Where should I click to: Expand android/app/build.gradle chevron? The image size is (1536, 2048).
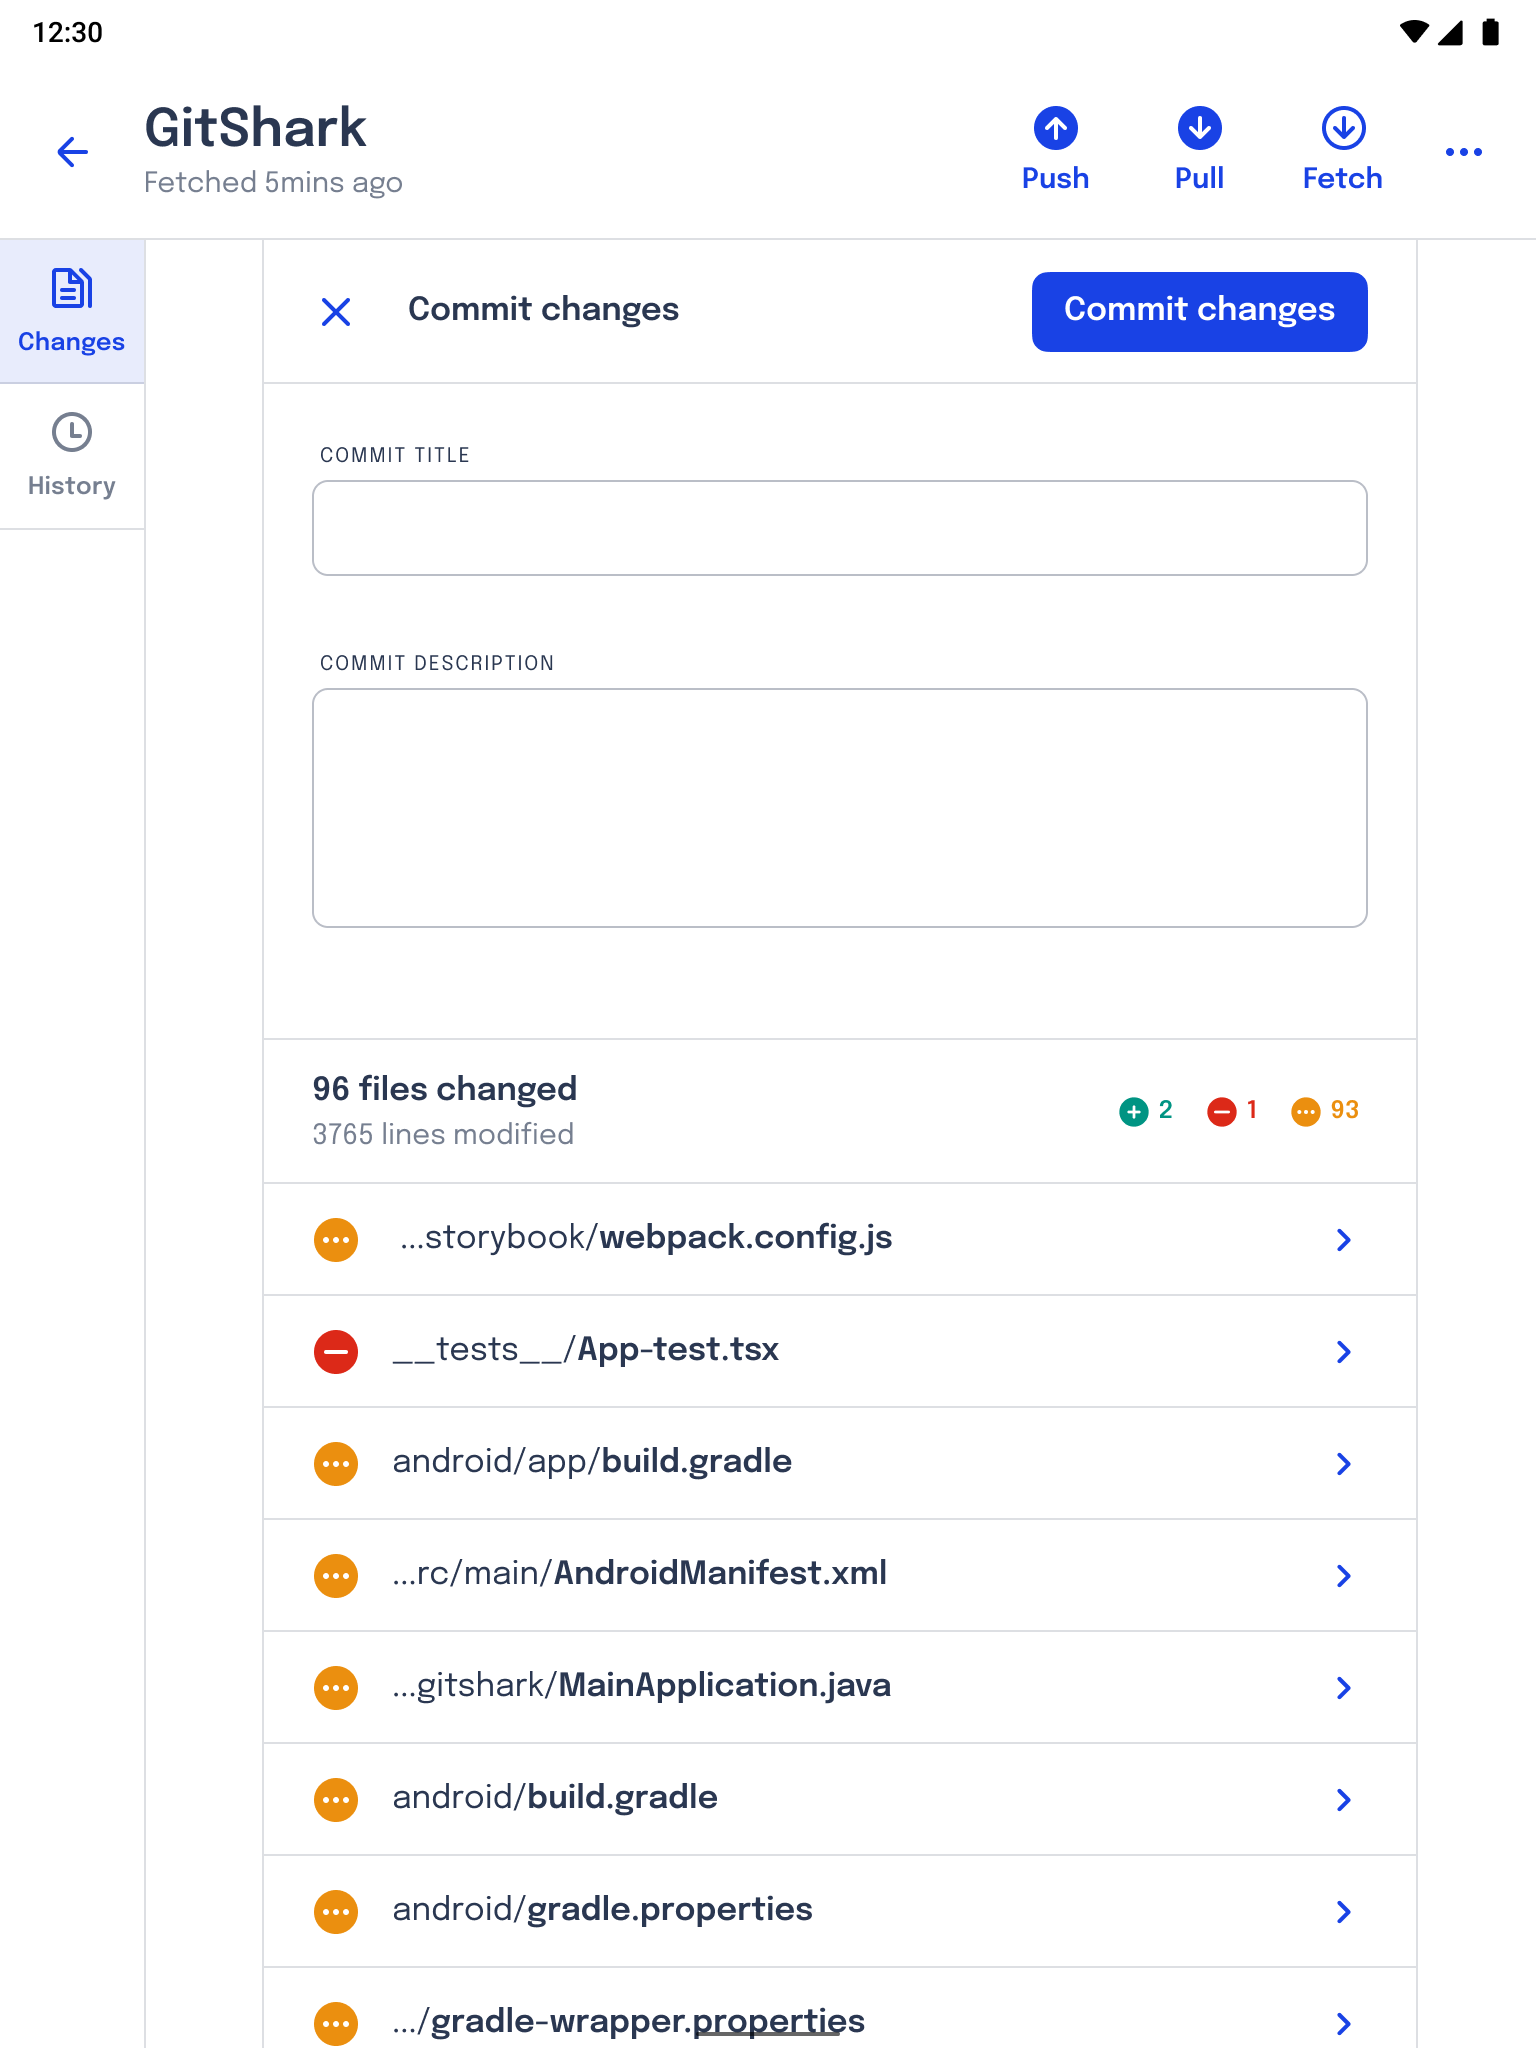pyautogui.click(x=1343, y=1464)
